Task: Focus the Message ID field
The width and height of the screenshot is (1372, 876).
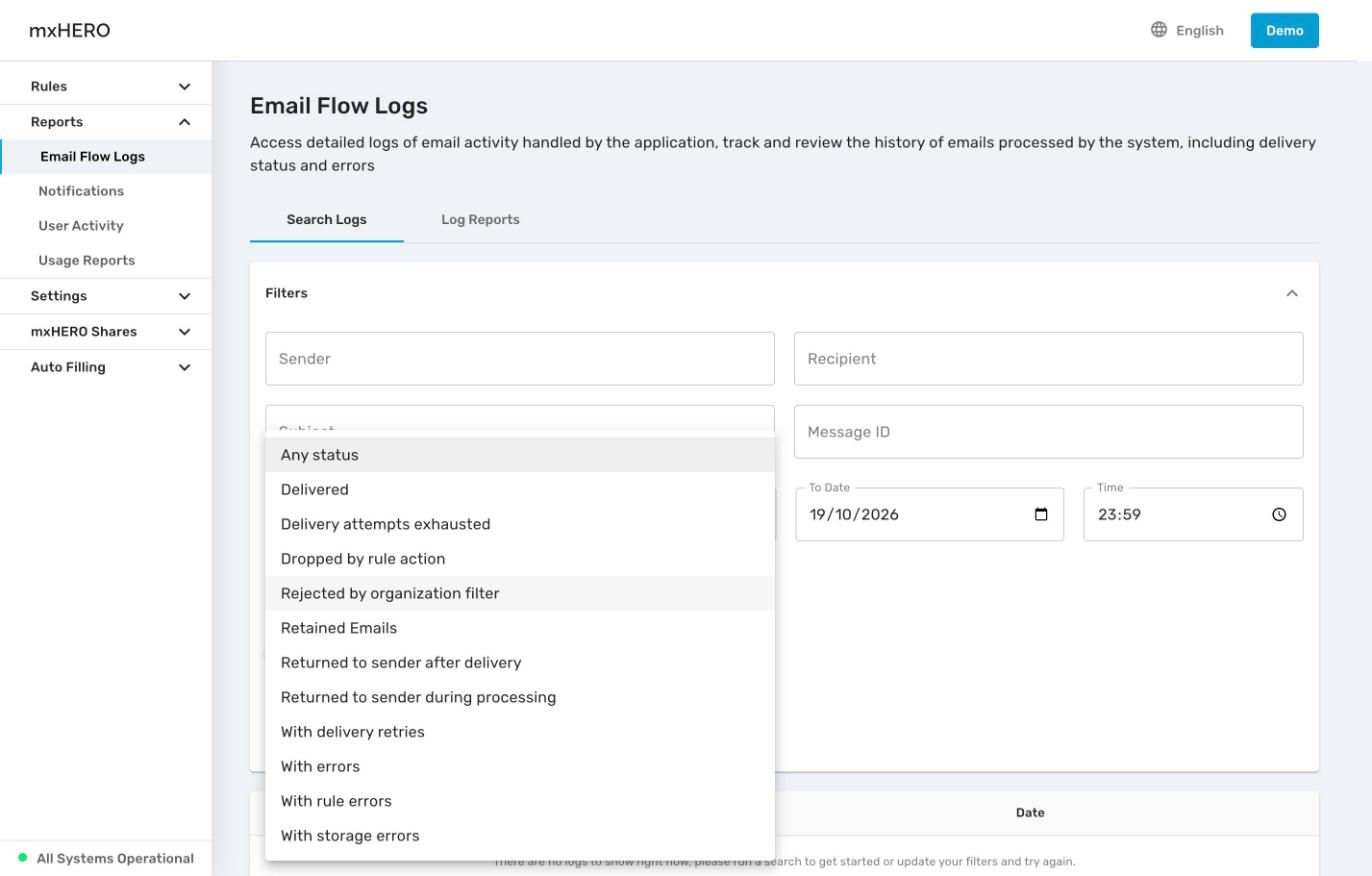Action: click(1049, 432)
